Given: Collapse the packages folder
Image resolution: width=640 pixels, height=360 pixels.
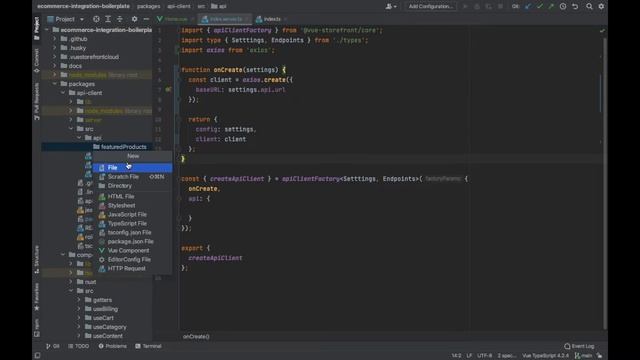Looking at the screenshot, I should (55, 84).
